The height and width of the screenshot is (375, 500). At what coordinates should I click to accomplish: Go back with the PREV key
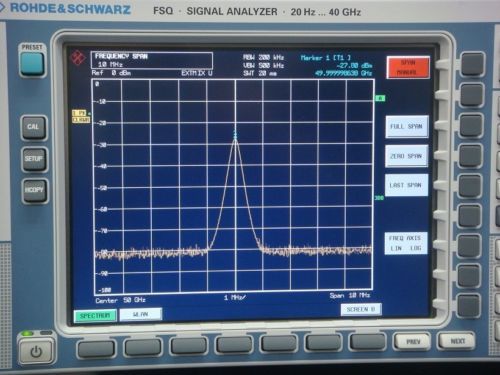pos(413,342)
